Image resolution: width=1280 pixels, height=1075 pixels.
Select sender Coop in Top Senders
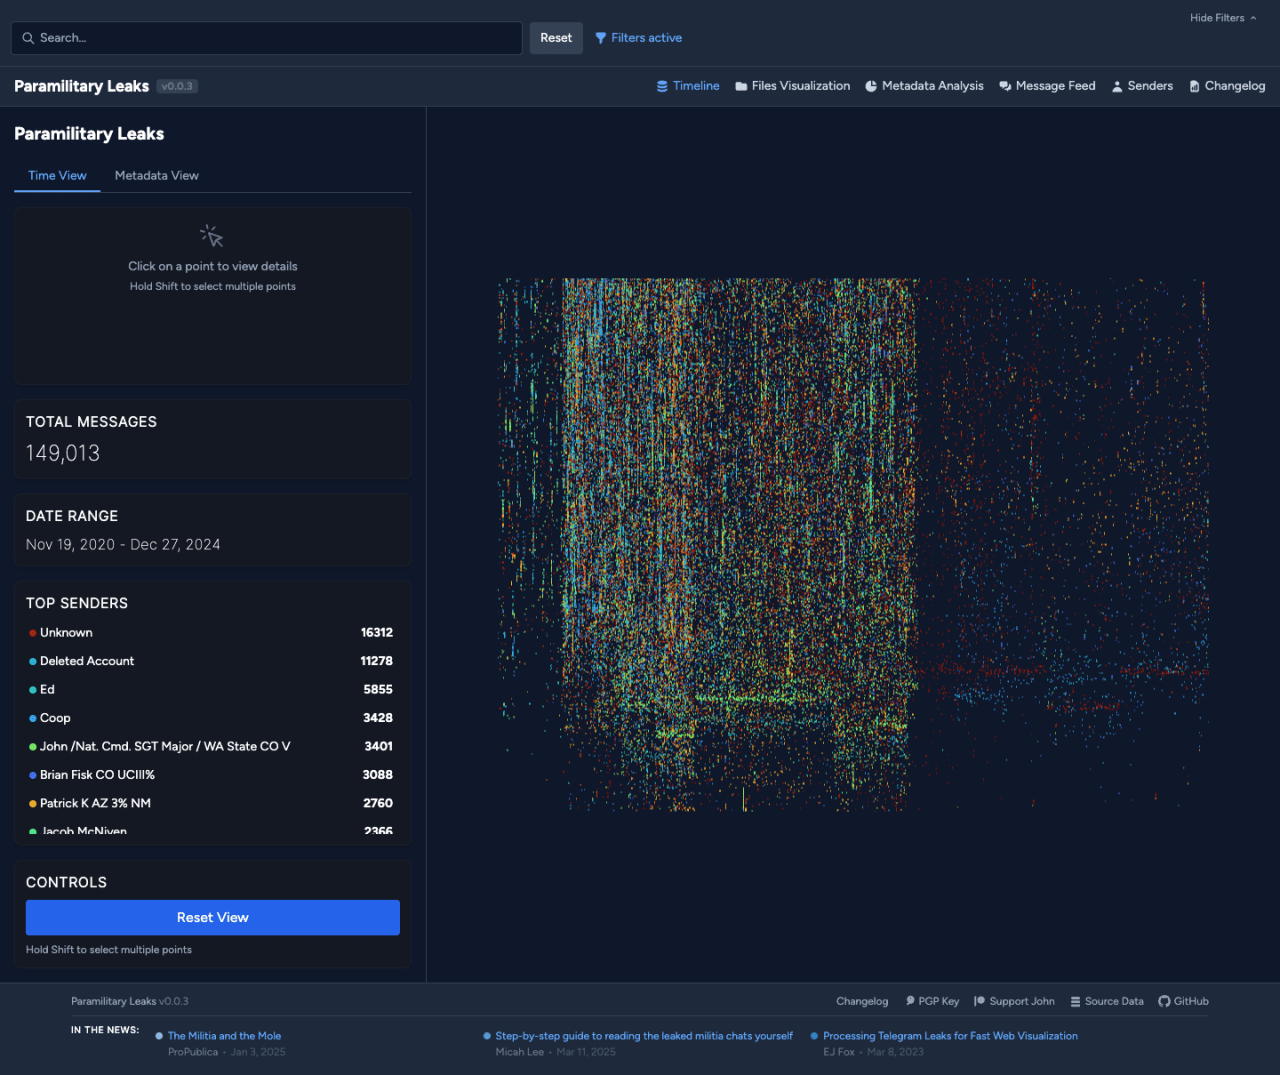click(211, 718)
